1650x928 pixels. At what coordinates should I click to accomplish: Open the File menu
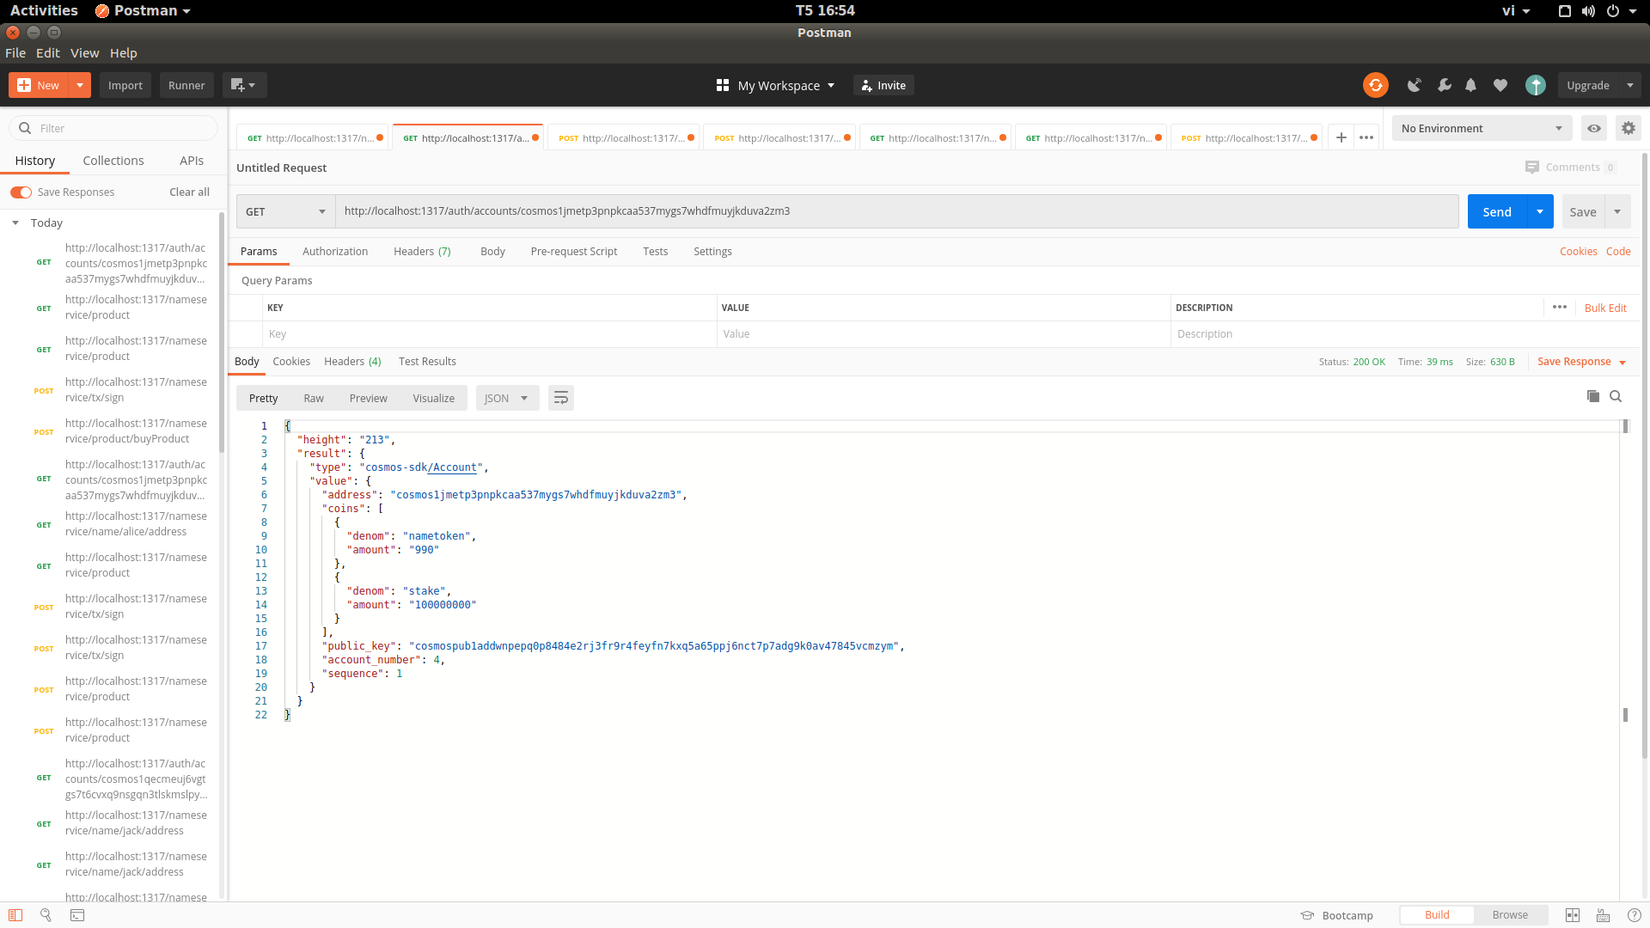(x=15, y=53)
